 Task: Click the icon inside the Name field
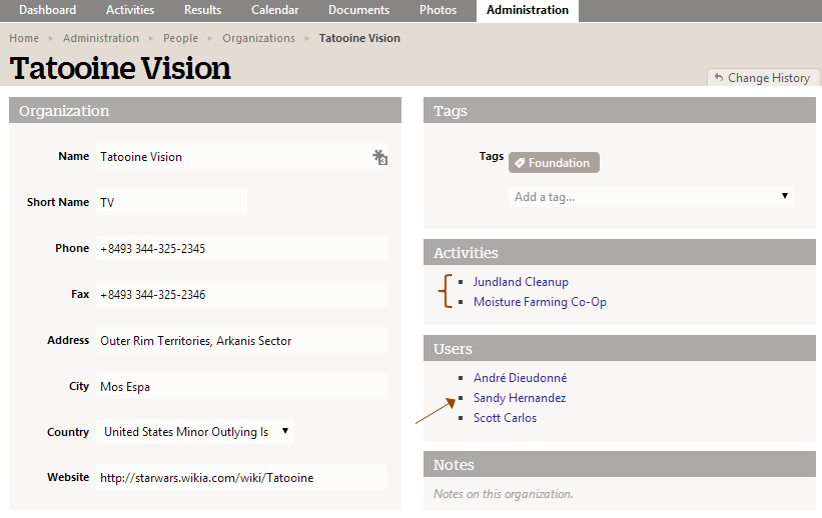point(380,157)
